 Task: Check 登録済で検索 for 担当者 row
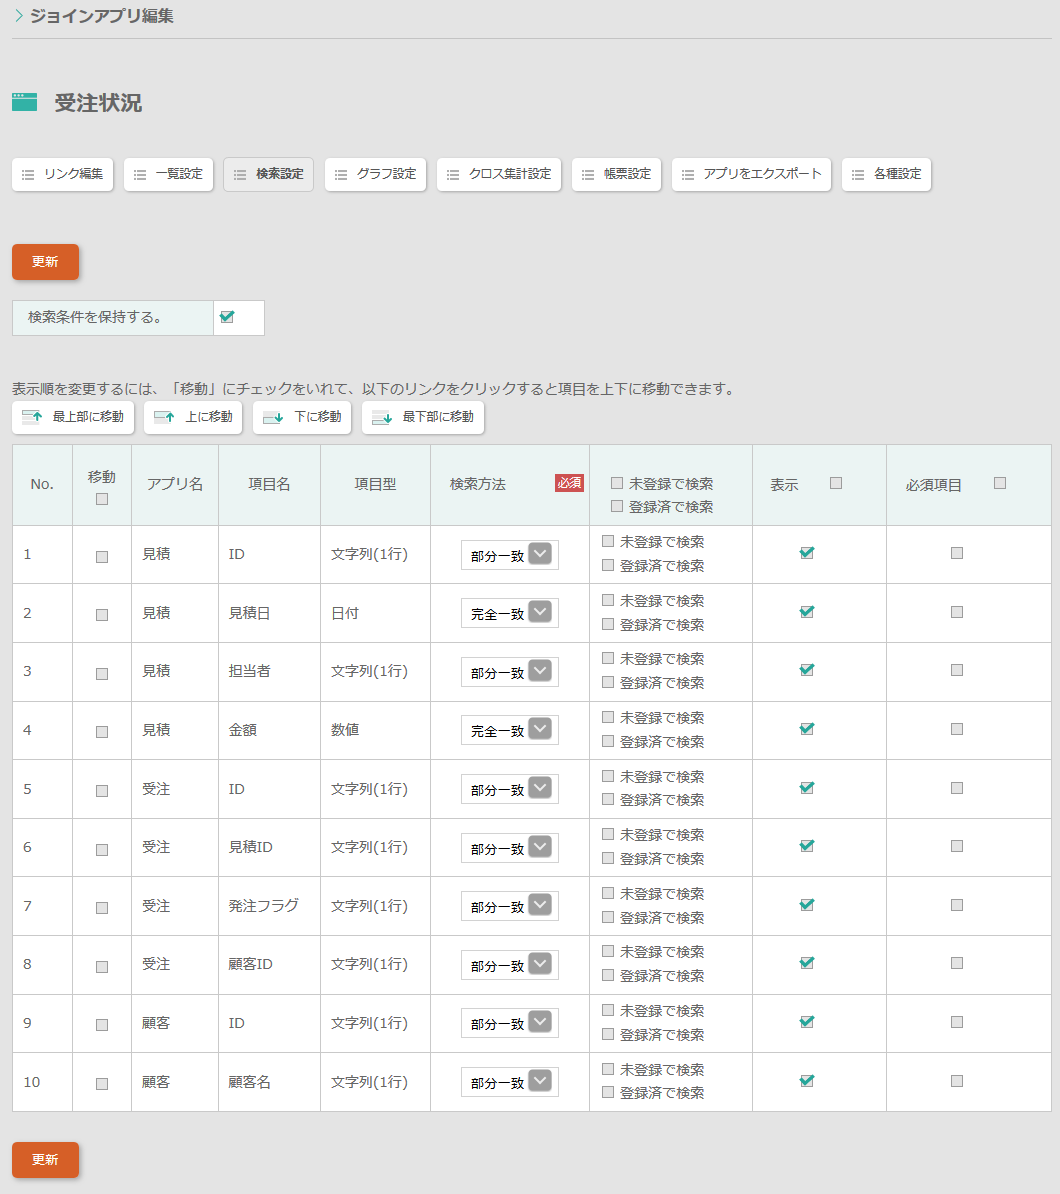tap(608, 682)
